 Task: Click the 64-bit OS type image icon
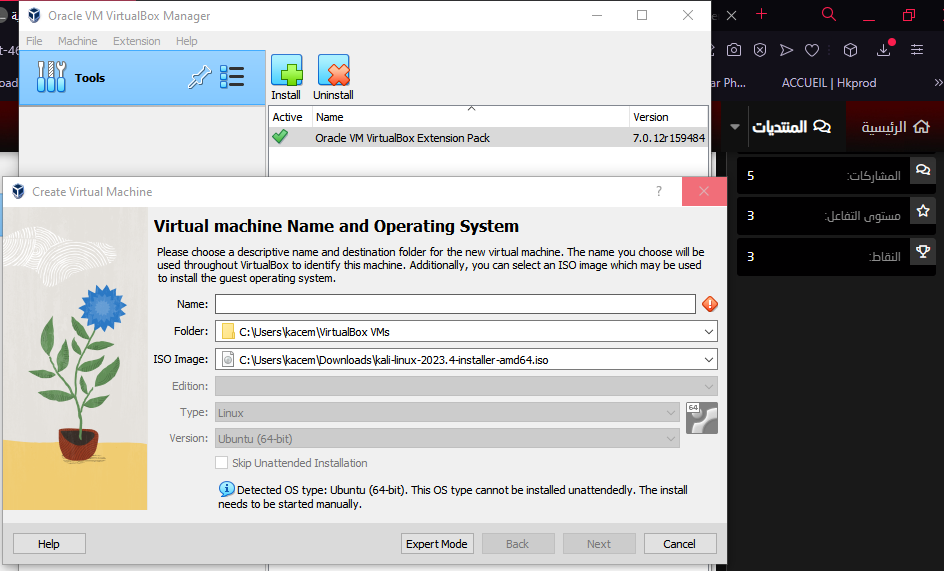coord(701,418)
